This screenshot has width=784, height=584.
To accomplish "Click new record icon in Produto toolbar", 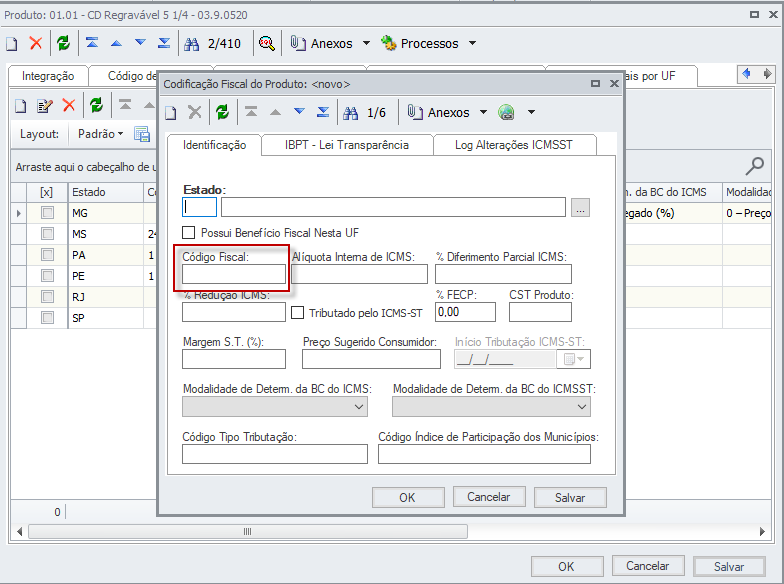I will click(x=12, y=44).
